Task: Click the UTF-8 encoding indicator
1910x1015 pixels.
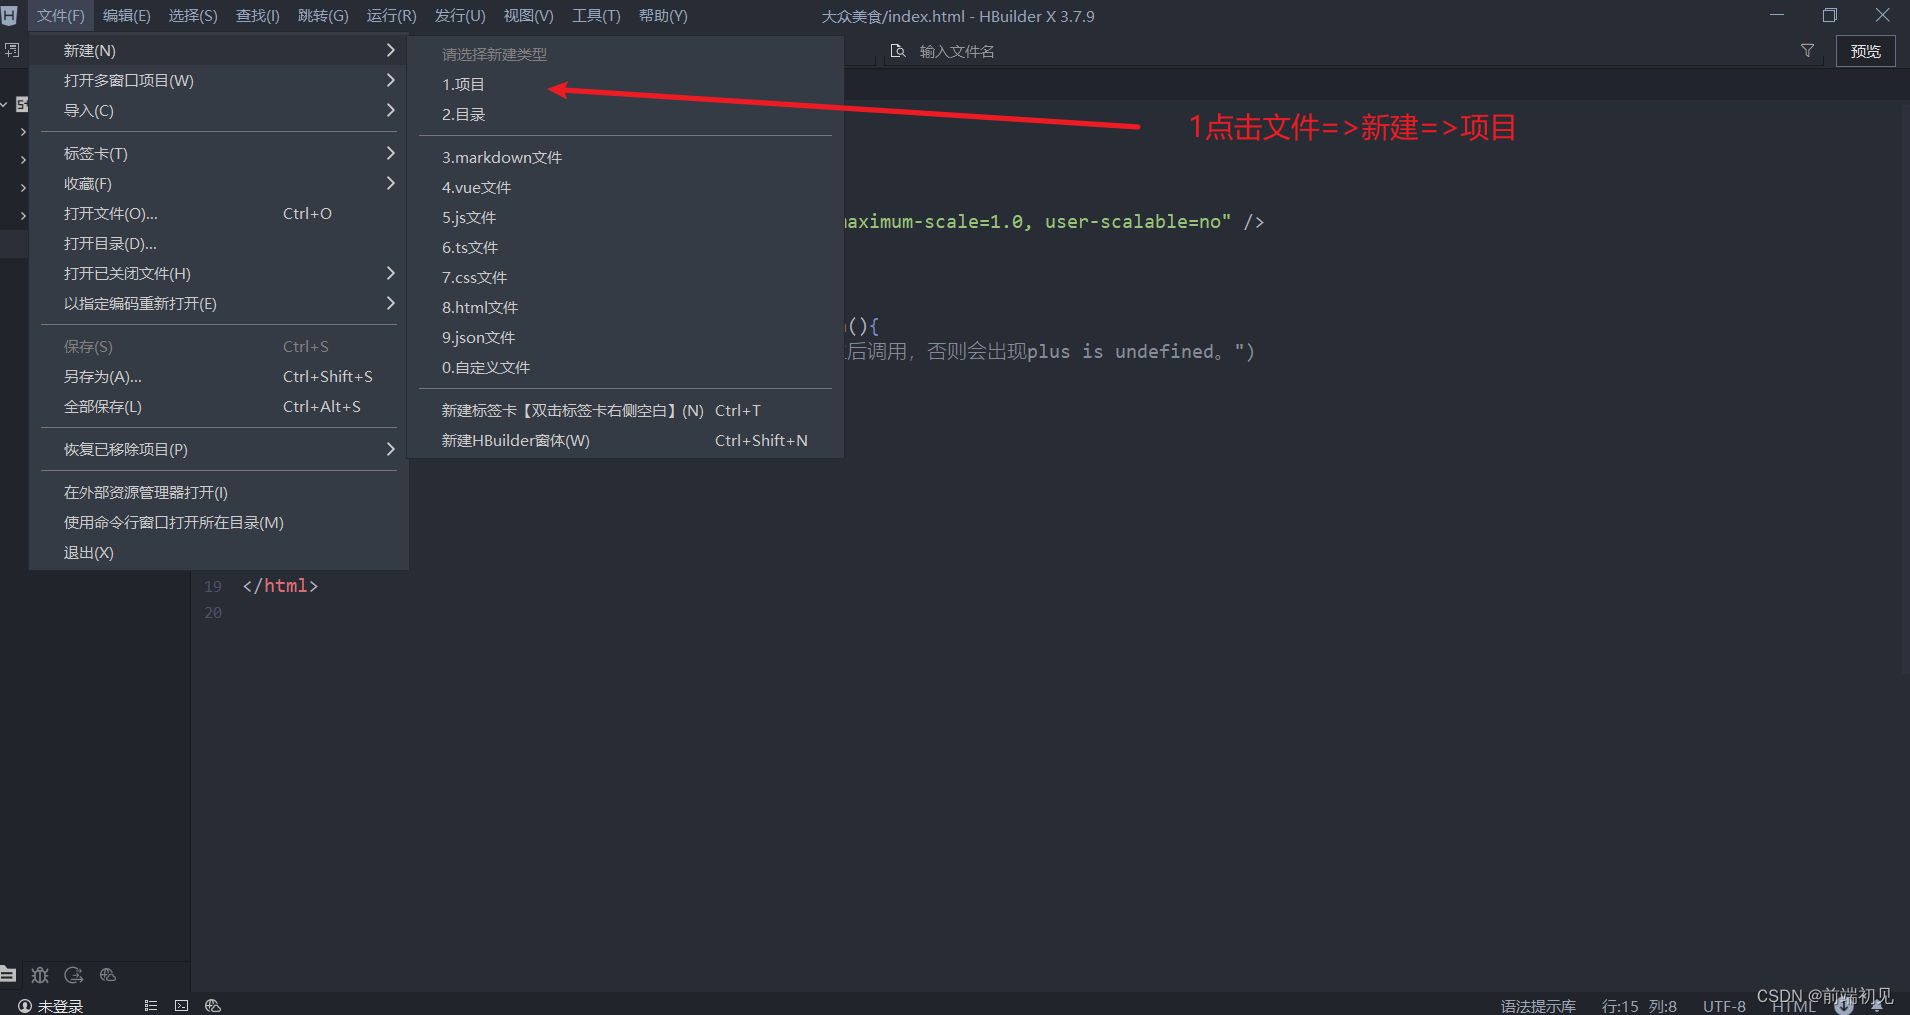Action: click(x=1724, y=1006)
